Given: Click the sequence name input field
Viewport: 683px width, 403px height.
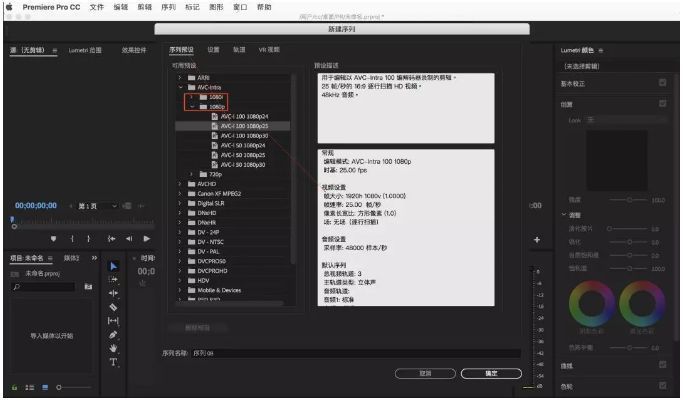Looking at the screenshot, I should [x=356, y=353].
